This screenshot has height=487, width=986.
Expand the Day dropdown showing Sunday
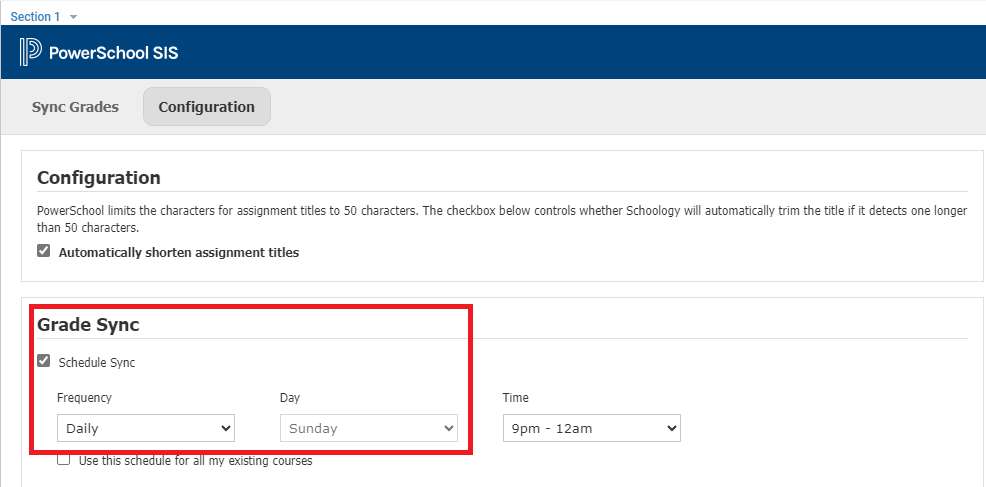click(368, 428)
